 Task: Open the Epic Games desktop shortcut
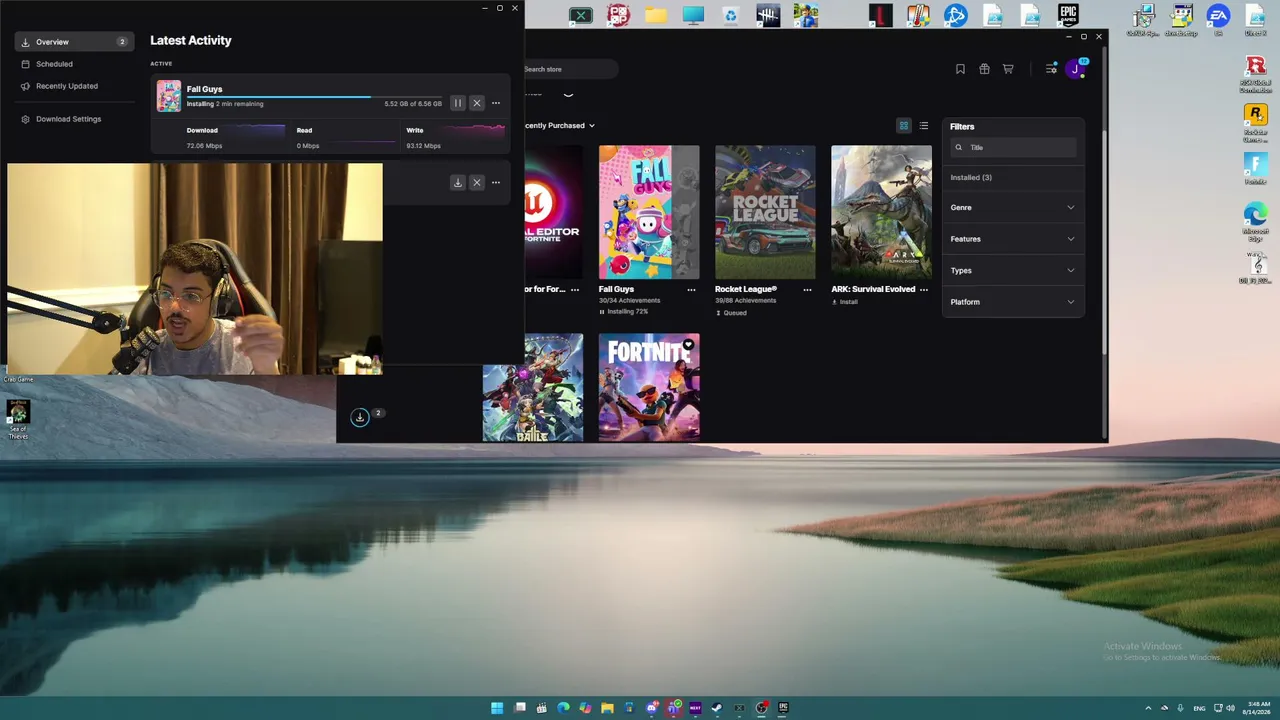tap(1068, 16)
